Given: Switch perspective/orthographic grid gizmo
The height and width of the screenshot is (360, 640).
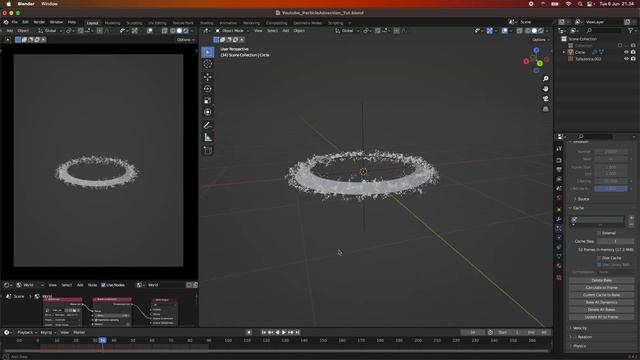Looking at the screenshot, I should pos(546,109).
